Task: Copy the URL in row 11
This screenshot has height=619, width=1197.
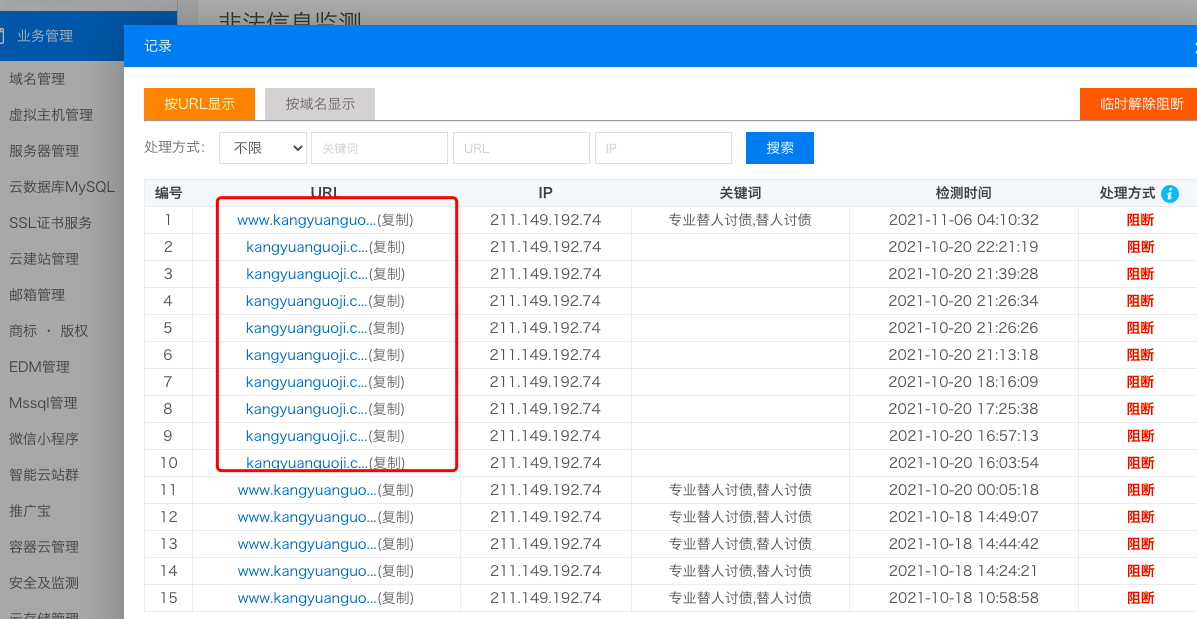Action: [395, 490]
